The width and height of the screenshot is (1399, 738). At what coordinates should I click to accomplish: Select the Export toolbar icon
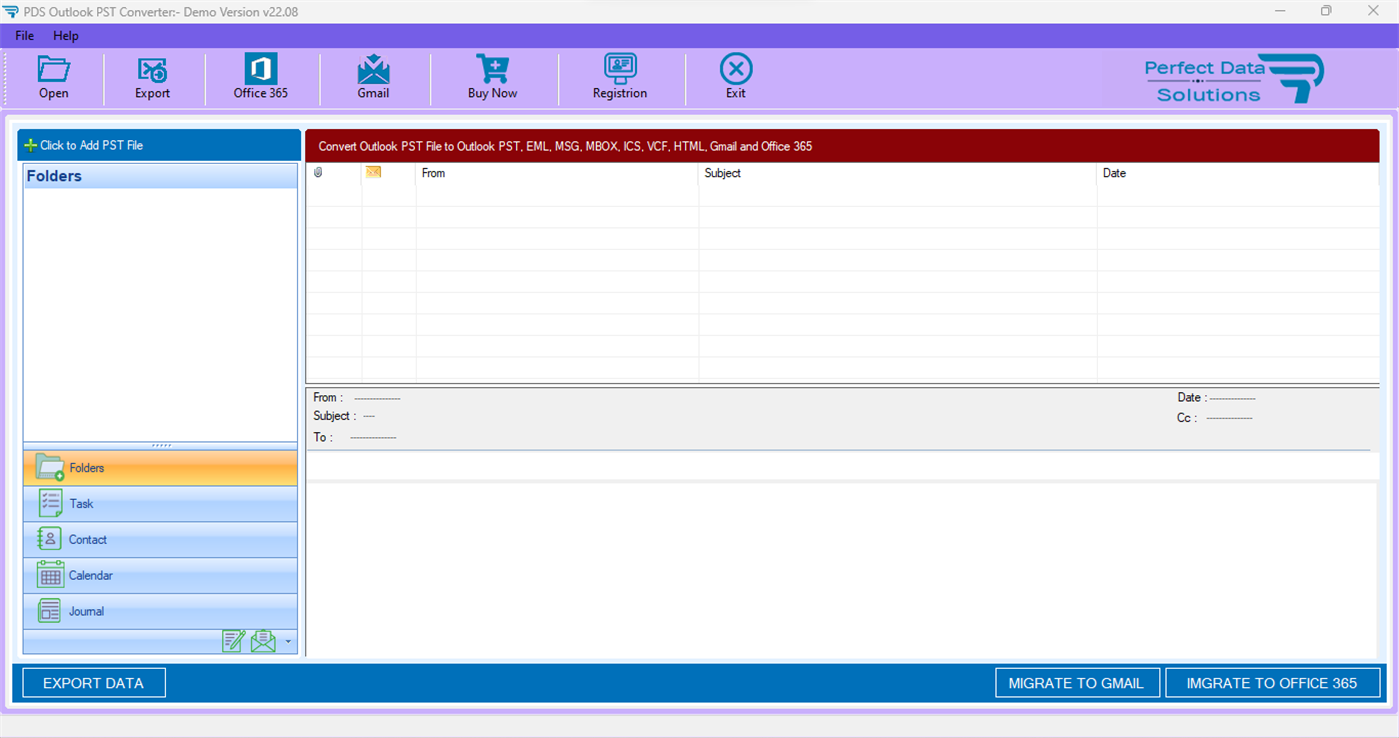coord(152,77)
